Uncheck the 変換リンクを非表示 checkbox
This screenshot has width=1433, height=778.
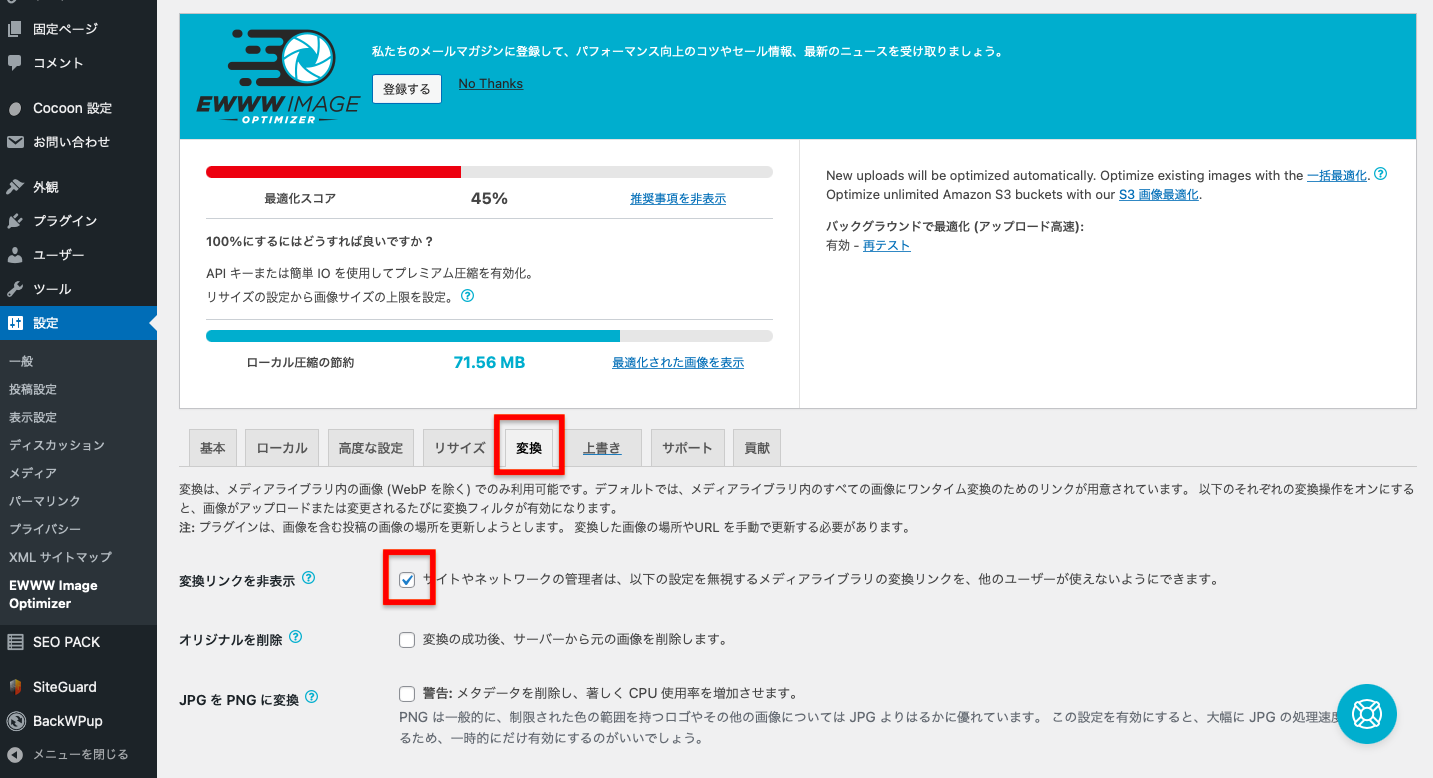407,580
